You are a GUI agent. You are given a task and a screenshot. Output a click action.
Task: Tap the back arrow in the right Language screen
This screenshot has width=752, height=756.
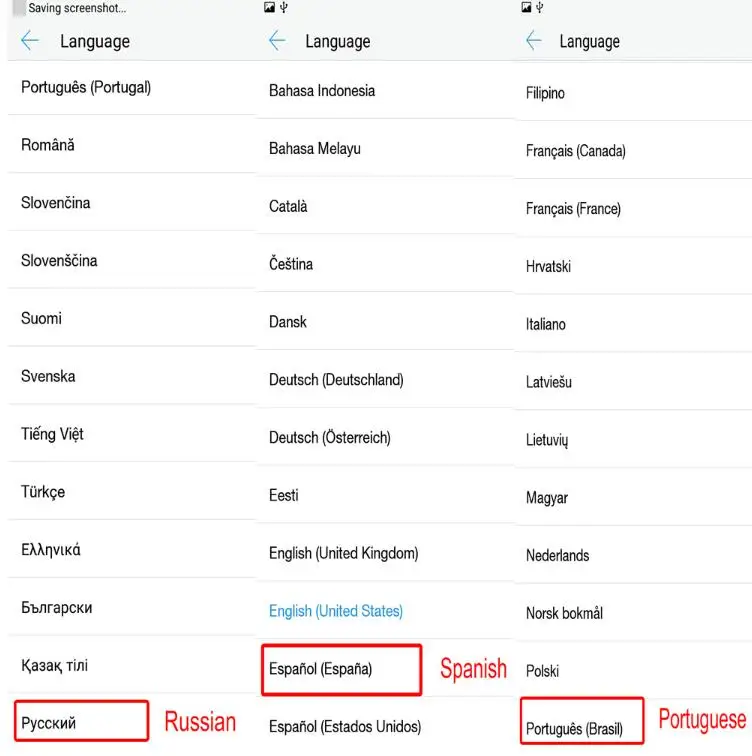tap(534, 40)
